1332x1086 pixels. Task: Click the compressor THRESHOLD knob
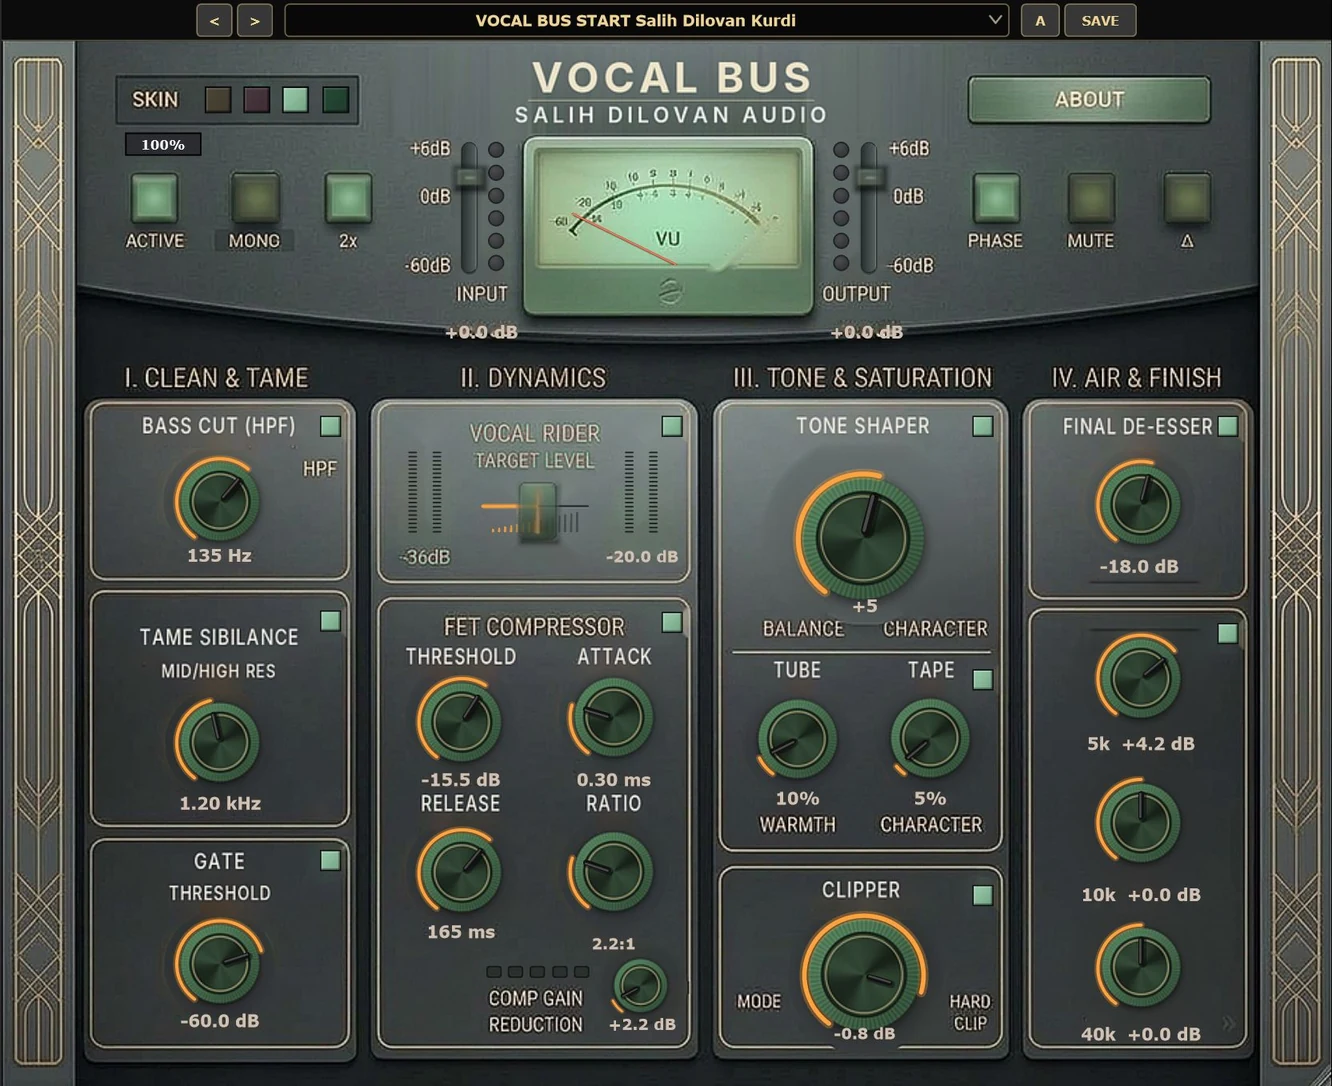(x=460, y=720)
